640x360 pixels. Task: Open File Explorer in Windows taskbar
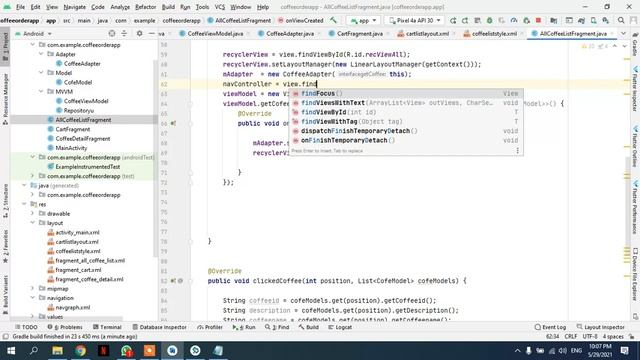(x=58, y=351)
